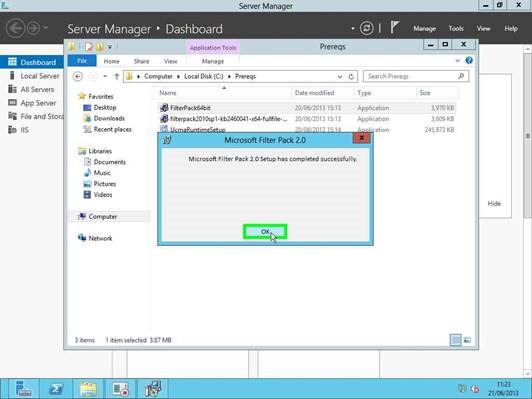Click the FilterPack64bit application icon

coord(164,108)
